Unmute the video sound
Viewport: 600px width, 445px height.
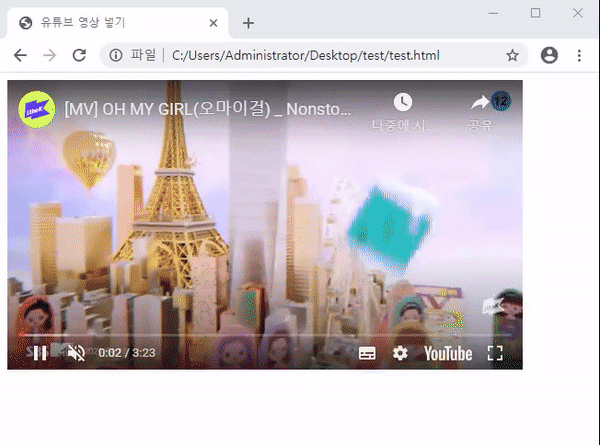coord(76,353)
